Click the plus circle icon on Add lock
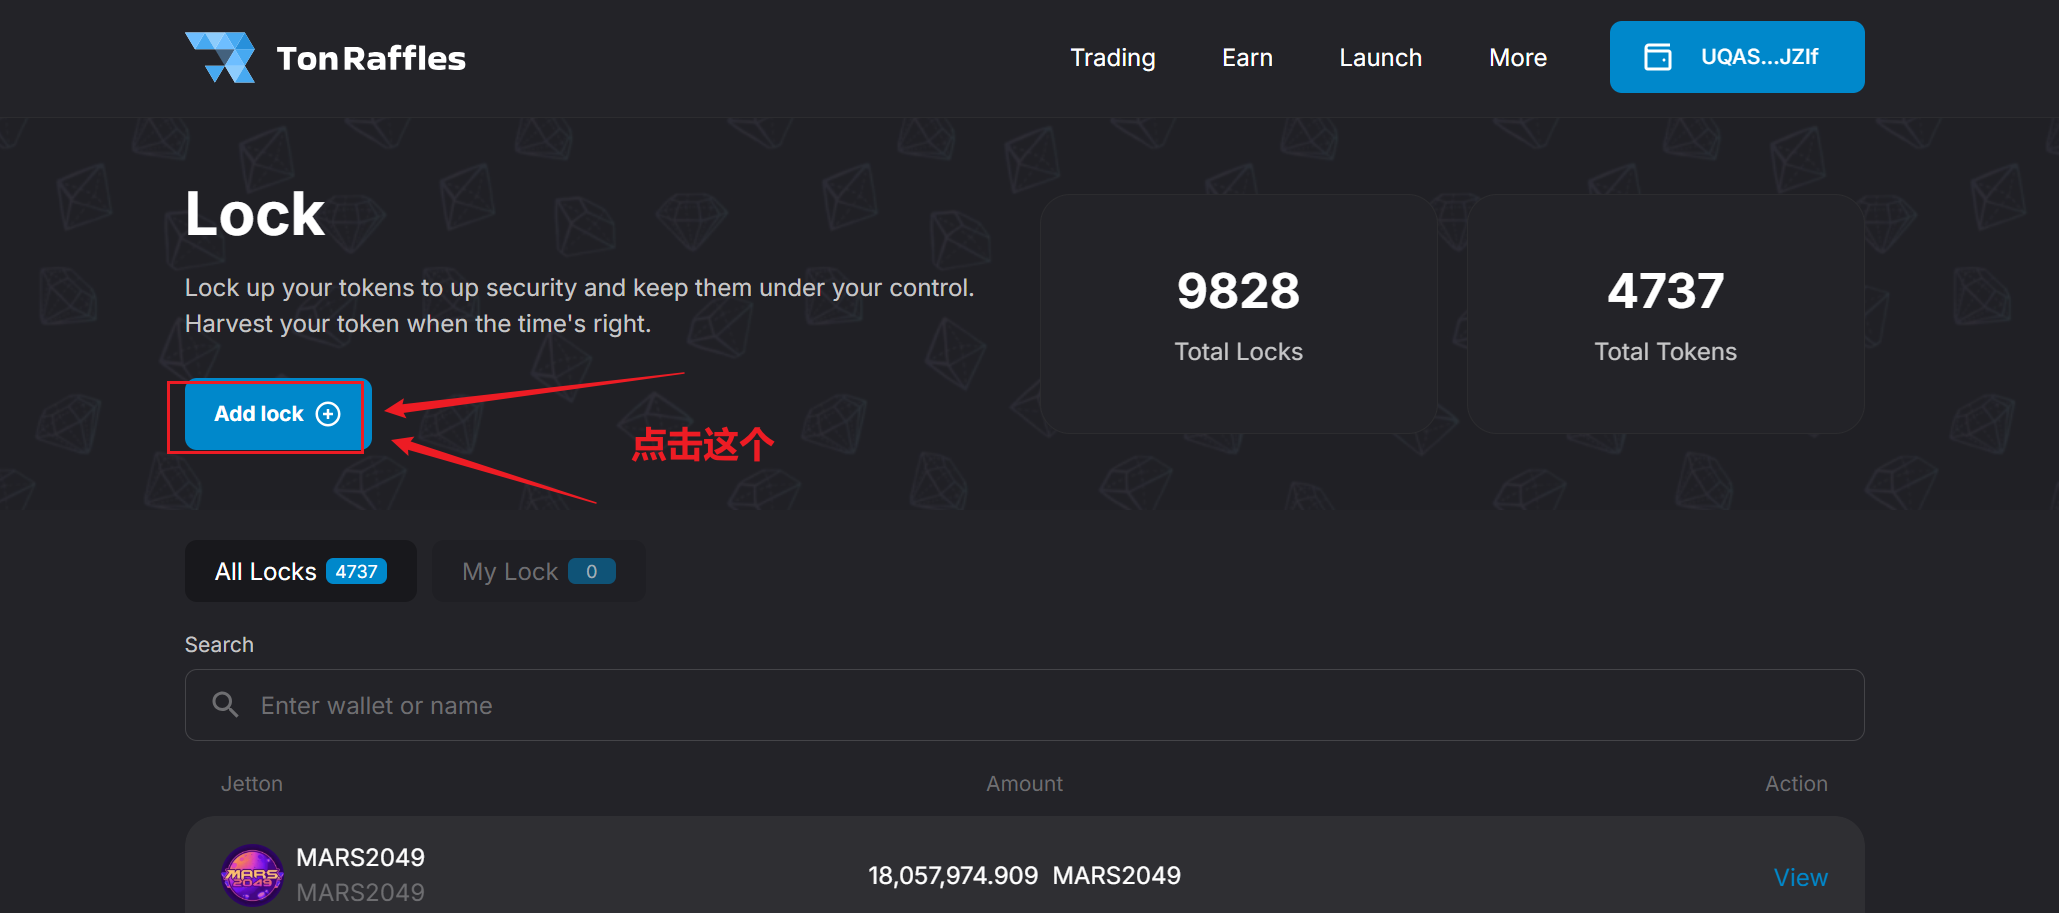Screen dimensions: 2059x913 click(x=328, y=414)
